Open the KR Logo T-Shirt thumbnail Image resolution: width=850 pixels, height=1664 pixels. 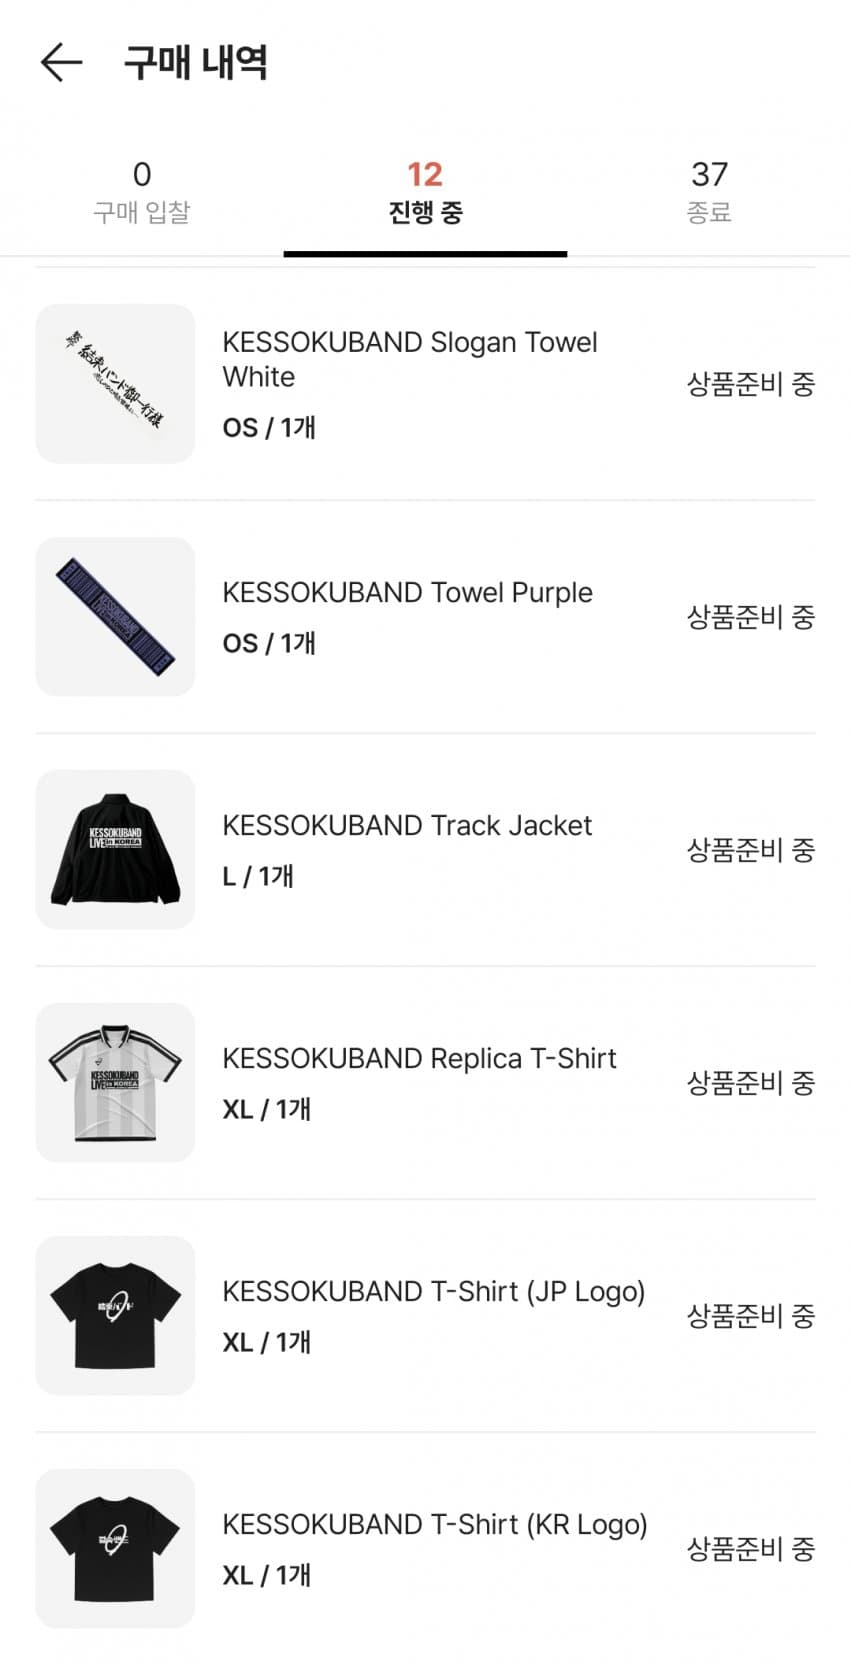pos(115,1549)
